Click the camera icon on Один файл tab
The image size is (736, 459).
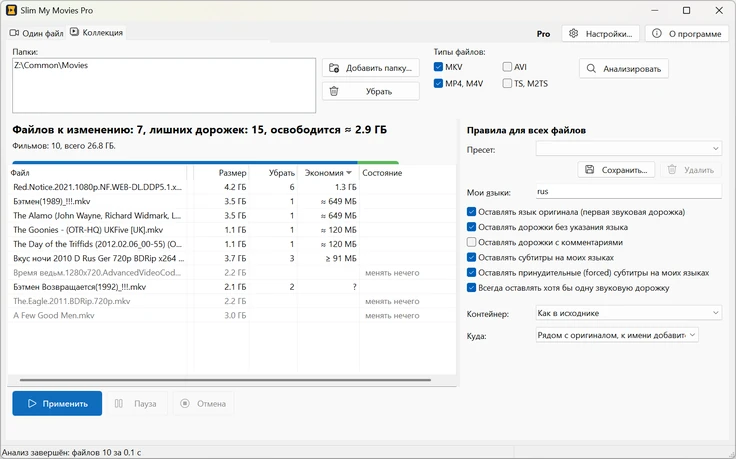click(14, 33)
